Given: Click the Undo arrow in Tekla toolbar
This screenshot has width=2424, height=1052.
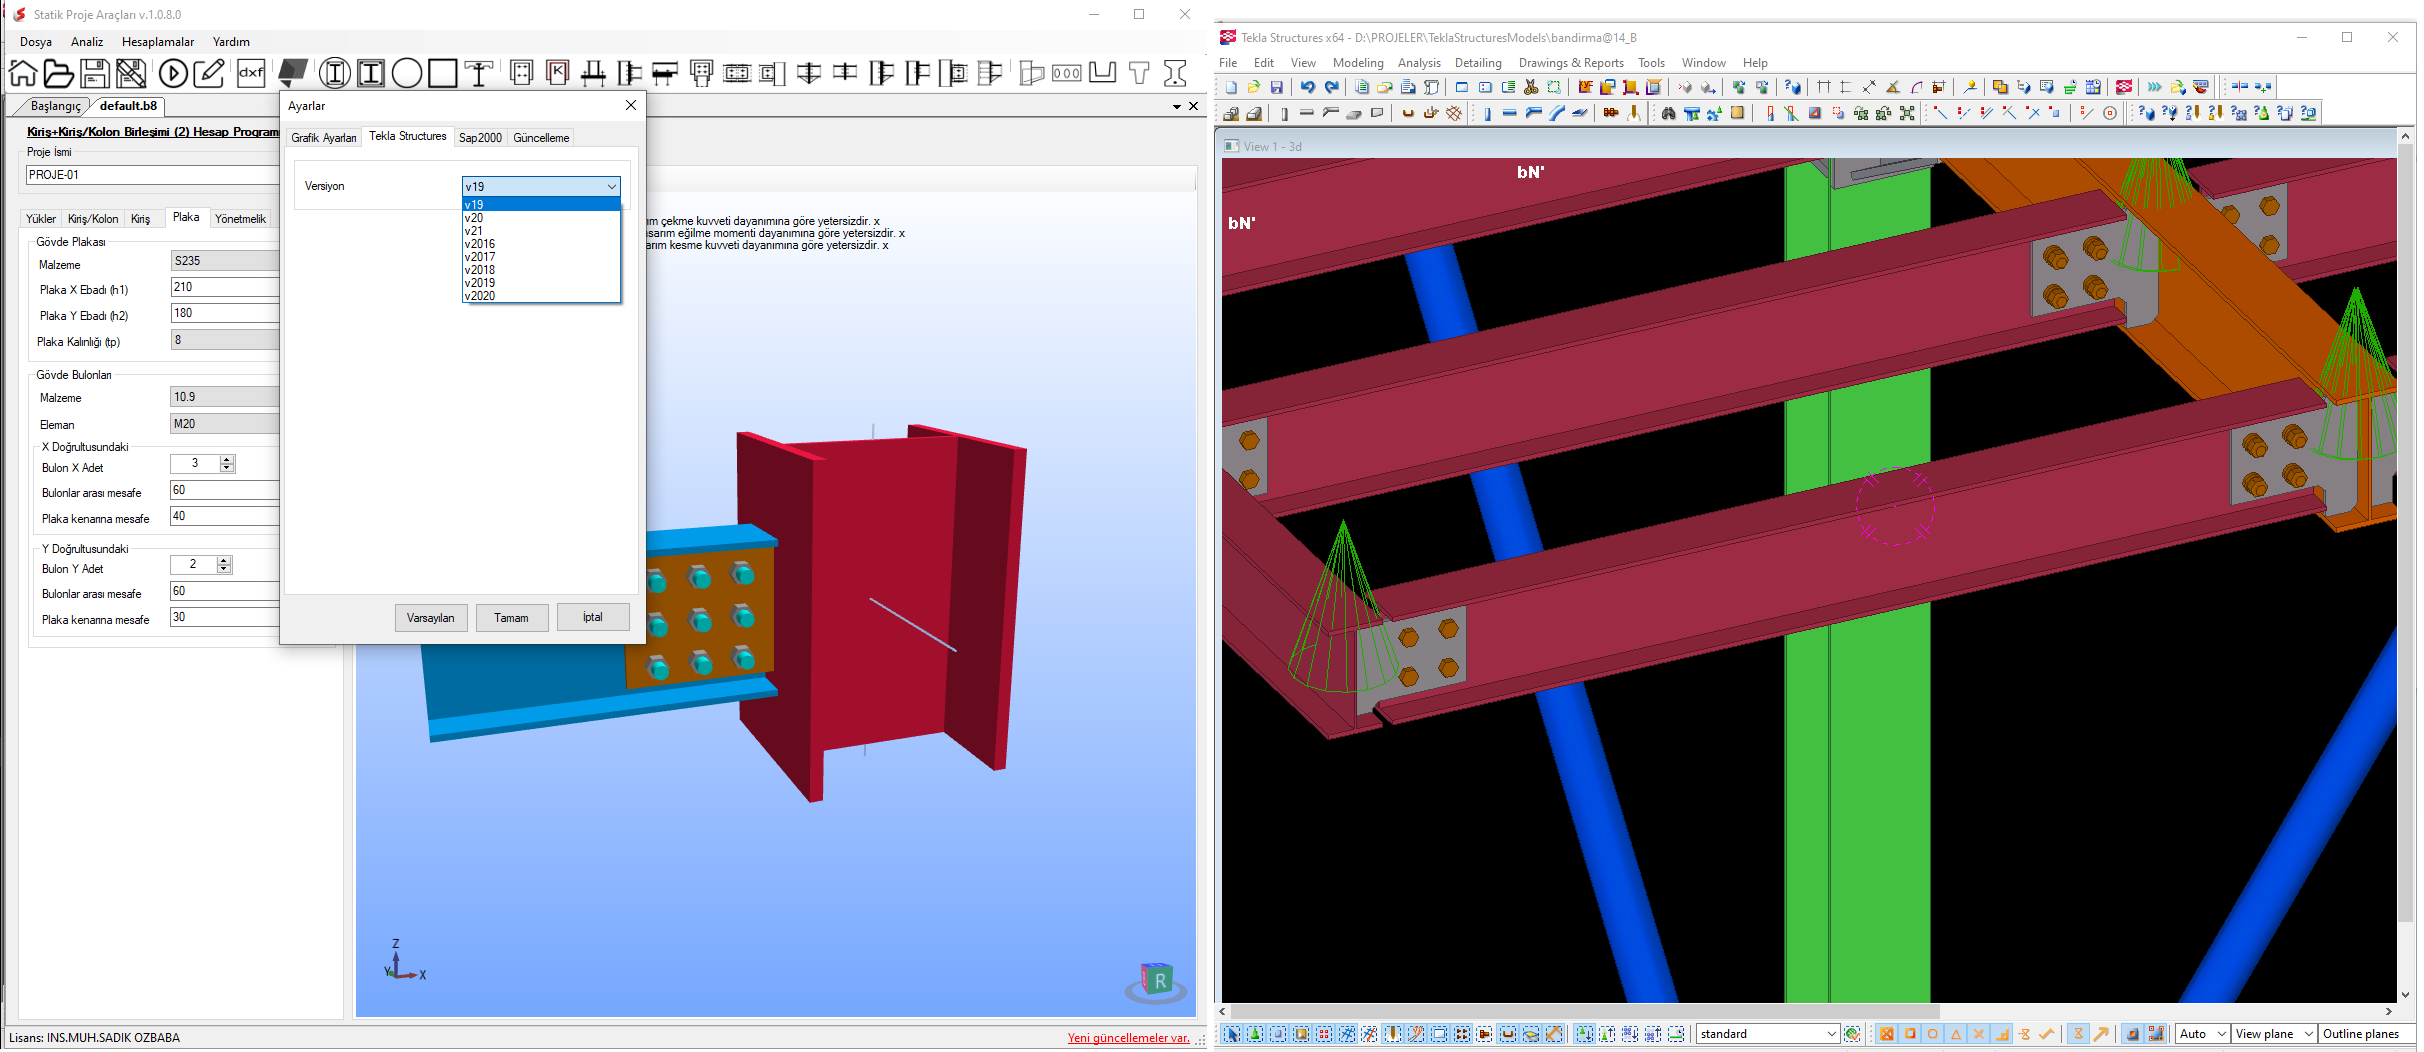Looking at the screenshot, I should [1307, 87].
